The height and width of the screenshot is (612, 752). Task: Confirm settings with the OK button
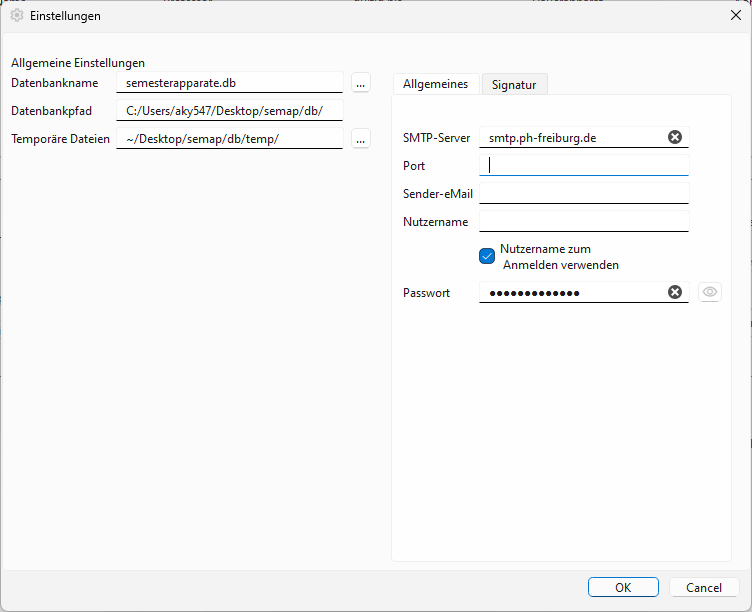(623, 587)
